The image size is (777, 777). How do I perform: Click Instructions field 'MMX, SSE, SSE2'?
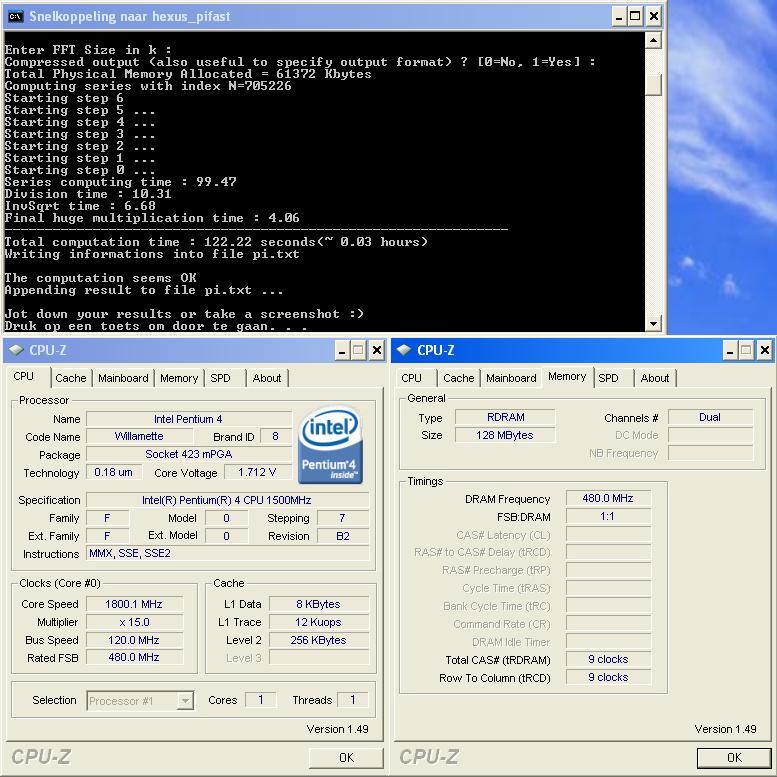coord(227,554)
